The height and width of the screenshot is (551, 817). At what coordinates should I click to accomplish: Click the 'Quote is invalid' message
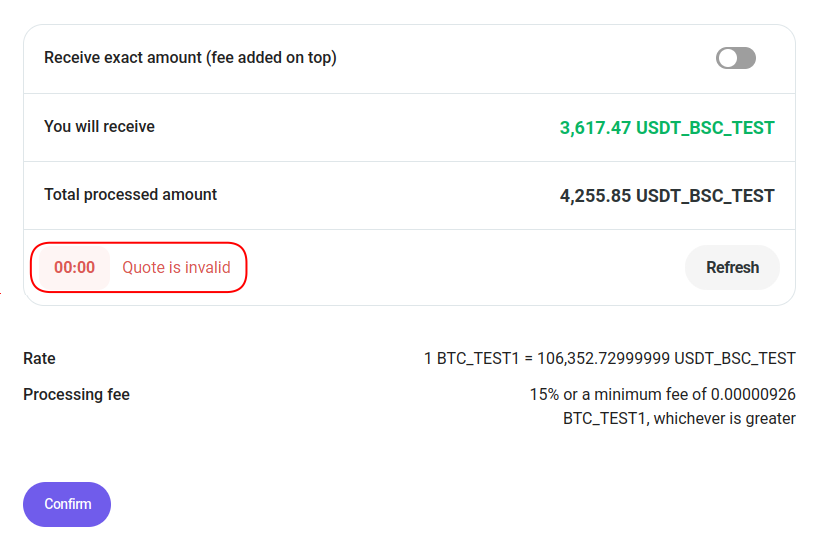(176, 267)
